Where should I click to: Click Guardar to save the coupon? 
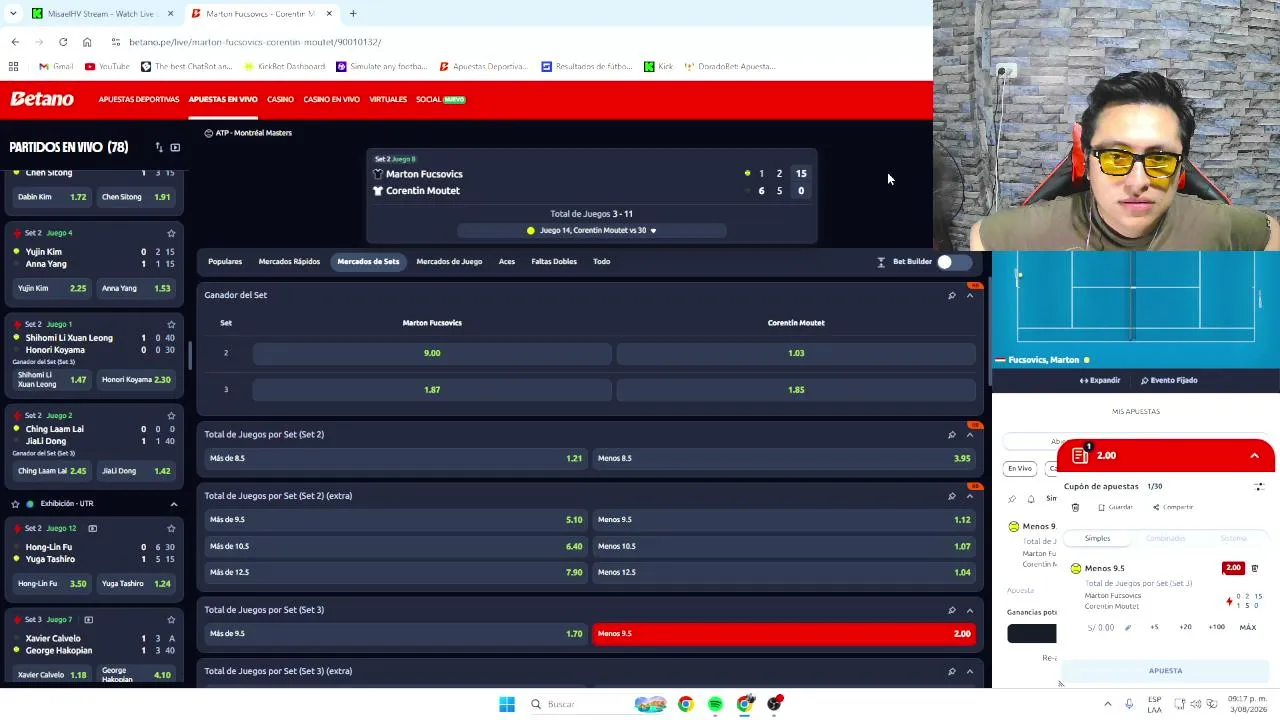coord(1116,507)
